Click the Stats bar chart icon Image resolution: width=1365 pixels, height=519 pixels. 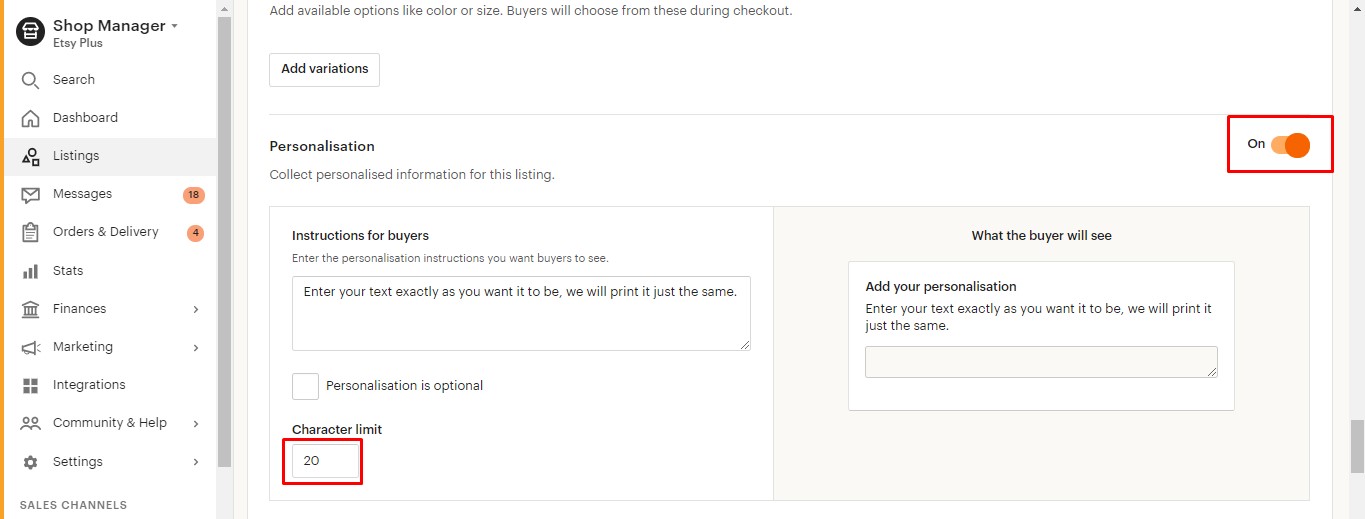[31, 271]
